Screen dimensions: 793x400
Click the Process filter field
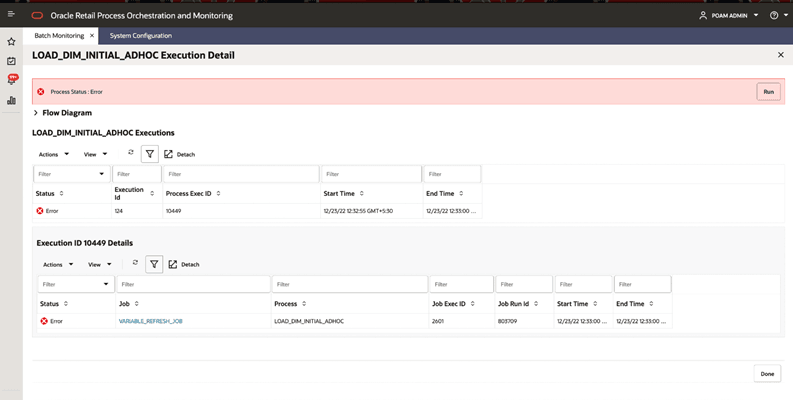coord(350,284)
